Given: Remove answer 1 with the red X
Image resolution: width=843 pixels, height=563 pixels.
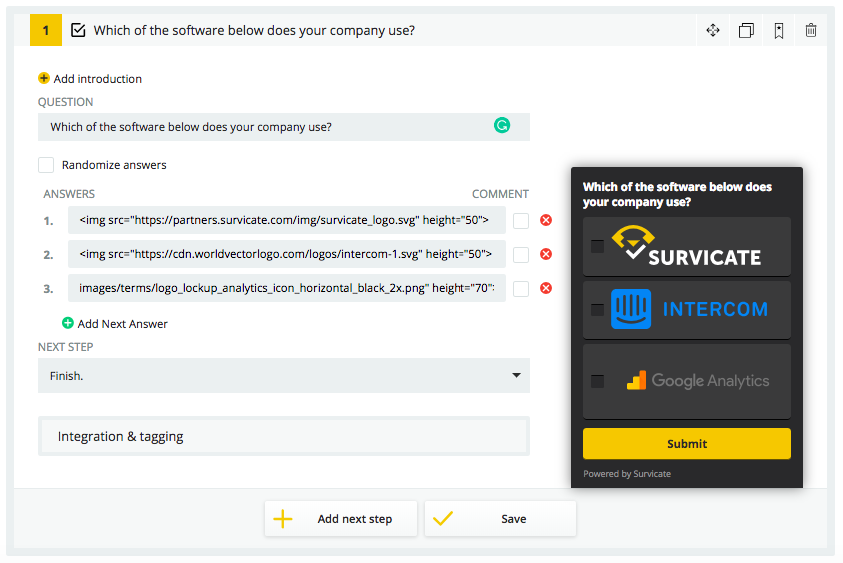Looking at the screenshot, I should [x=546, y=220].
